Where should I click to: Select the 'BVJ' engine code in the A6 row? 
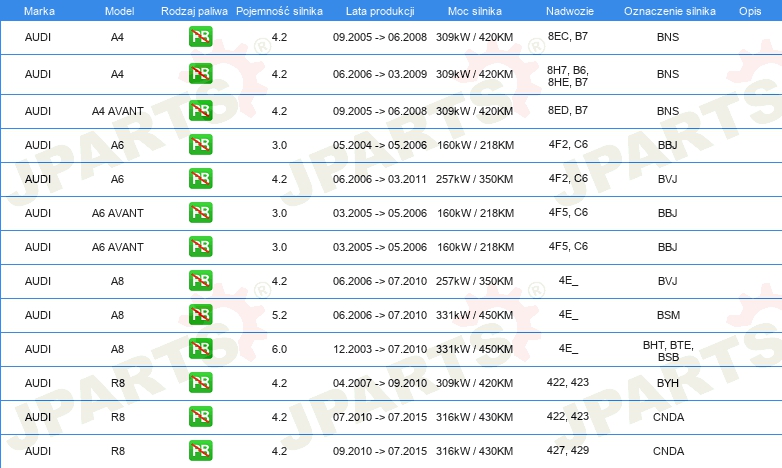(x=667, y=179)
